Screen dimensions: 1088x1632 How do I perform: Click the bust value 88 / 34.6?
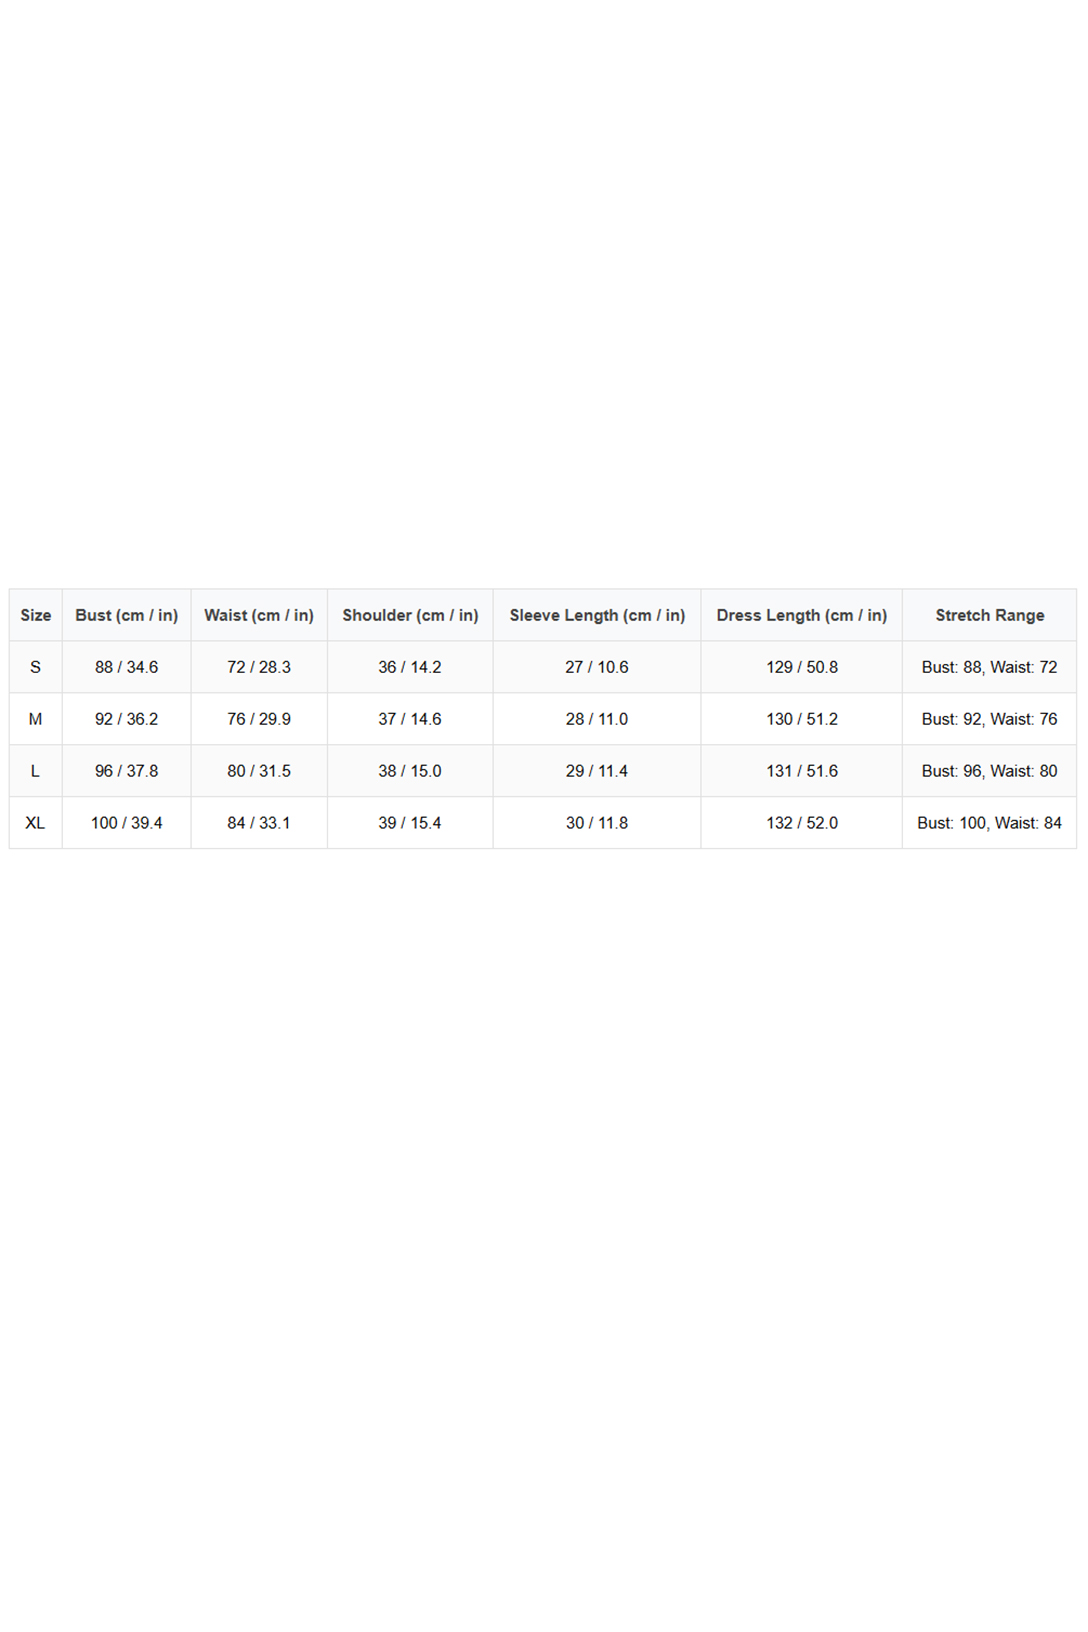127,667
